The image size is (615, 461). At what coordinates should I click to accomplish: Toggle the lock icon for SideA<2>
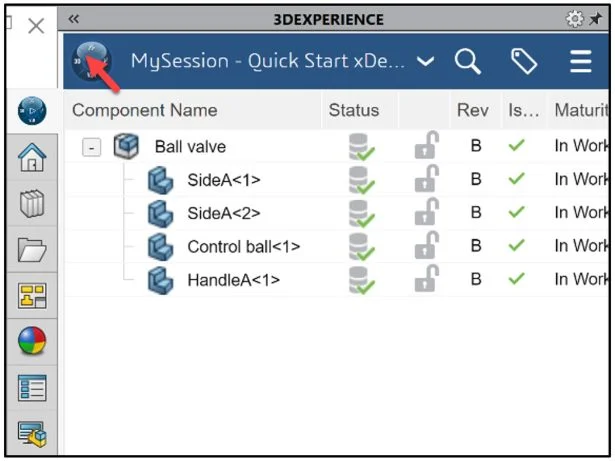coord(427,213)
